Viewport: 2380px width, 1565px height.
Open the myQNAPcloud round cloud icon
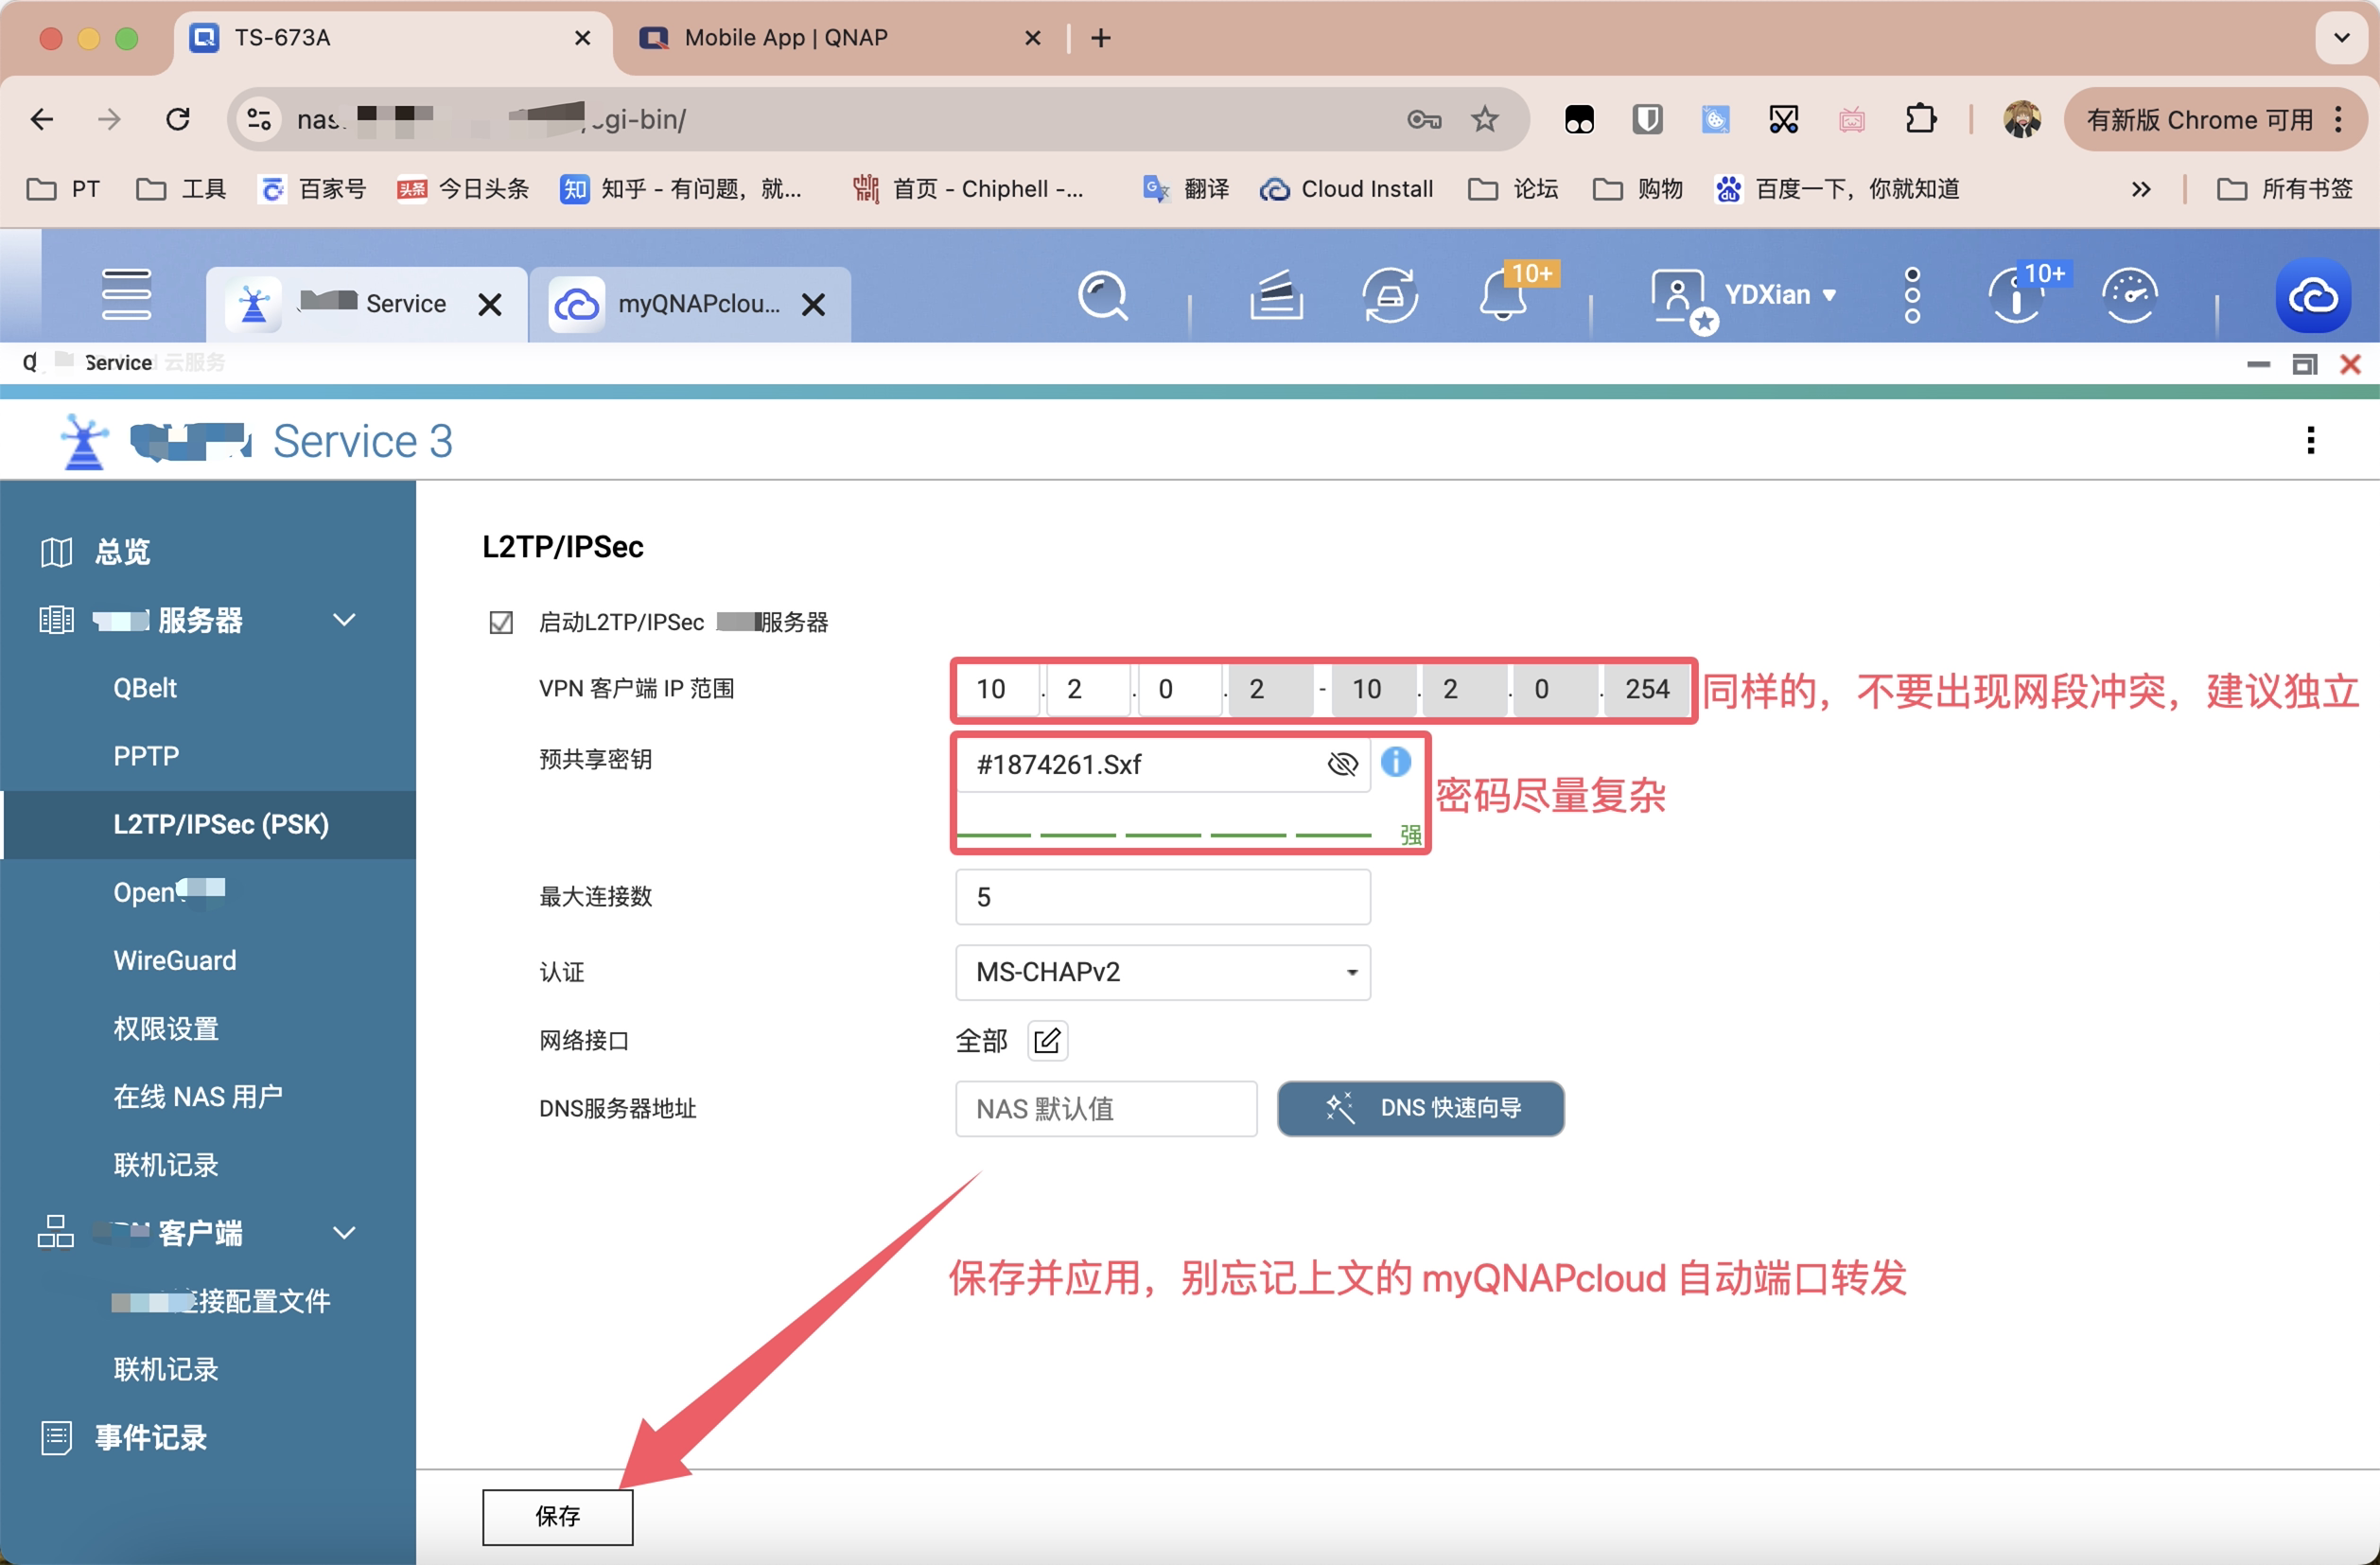pos(2313,295)
